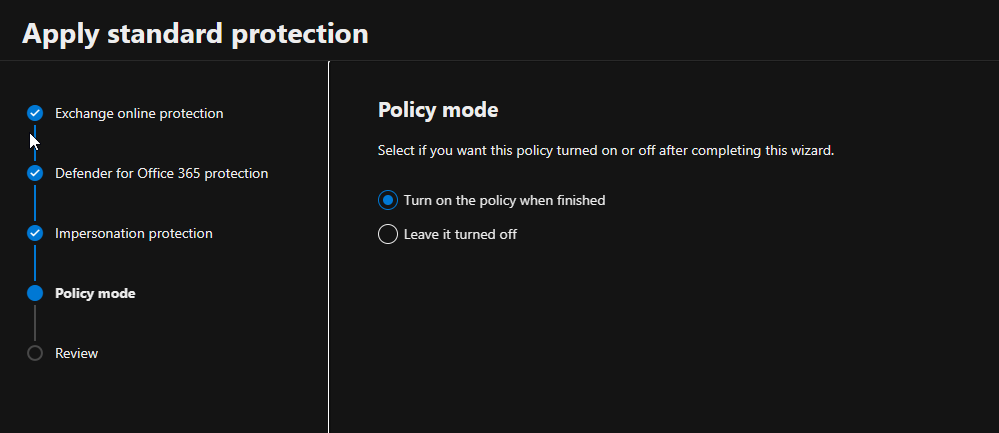Screen dimensions: 999x433
Task: Click grey connector line above Review step
Action: (x=35, y=323)
